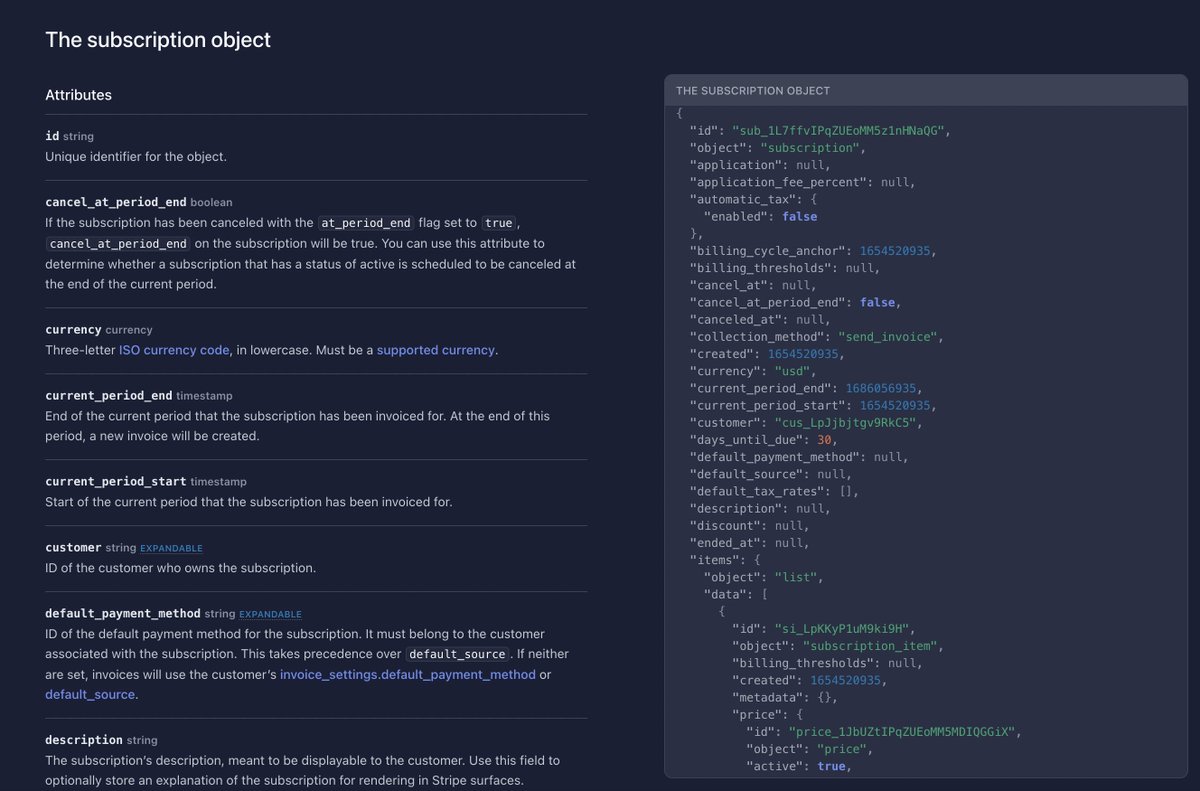Click the default_payment_method attribute name
This screenshot has height=791, width=1200.
123,613
